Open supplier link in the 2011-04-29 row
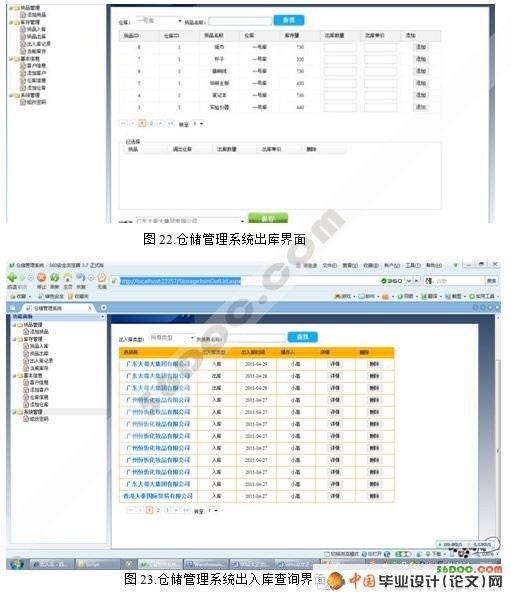 pyautogui.click(x=158, y=364)
